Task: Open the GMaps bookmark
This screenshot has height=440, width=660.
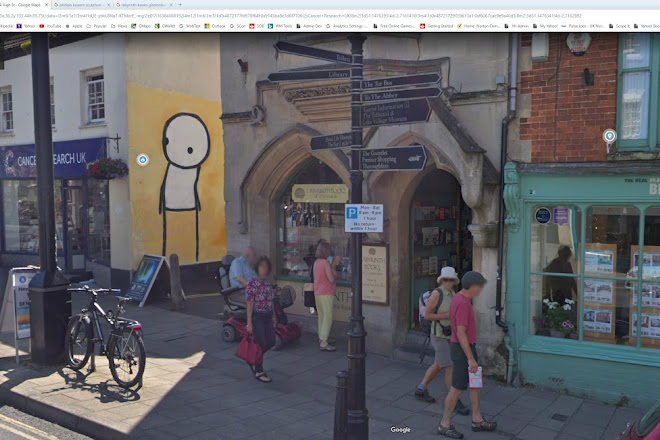Action: [x=141, y=26]
